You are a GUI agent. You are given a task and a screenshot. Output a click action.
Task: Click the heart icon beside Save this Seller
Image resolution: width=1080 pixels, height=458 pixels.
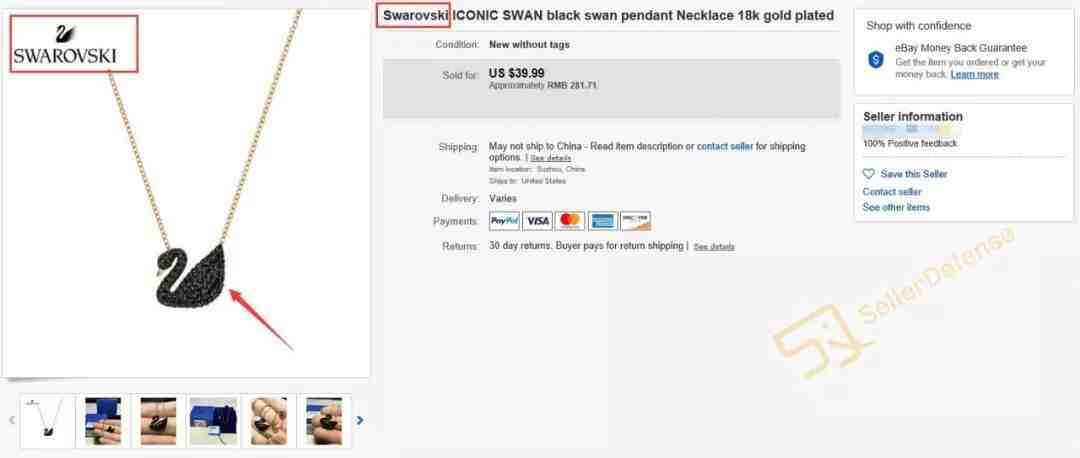(869, 174)
